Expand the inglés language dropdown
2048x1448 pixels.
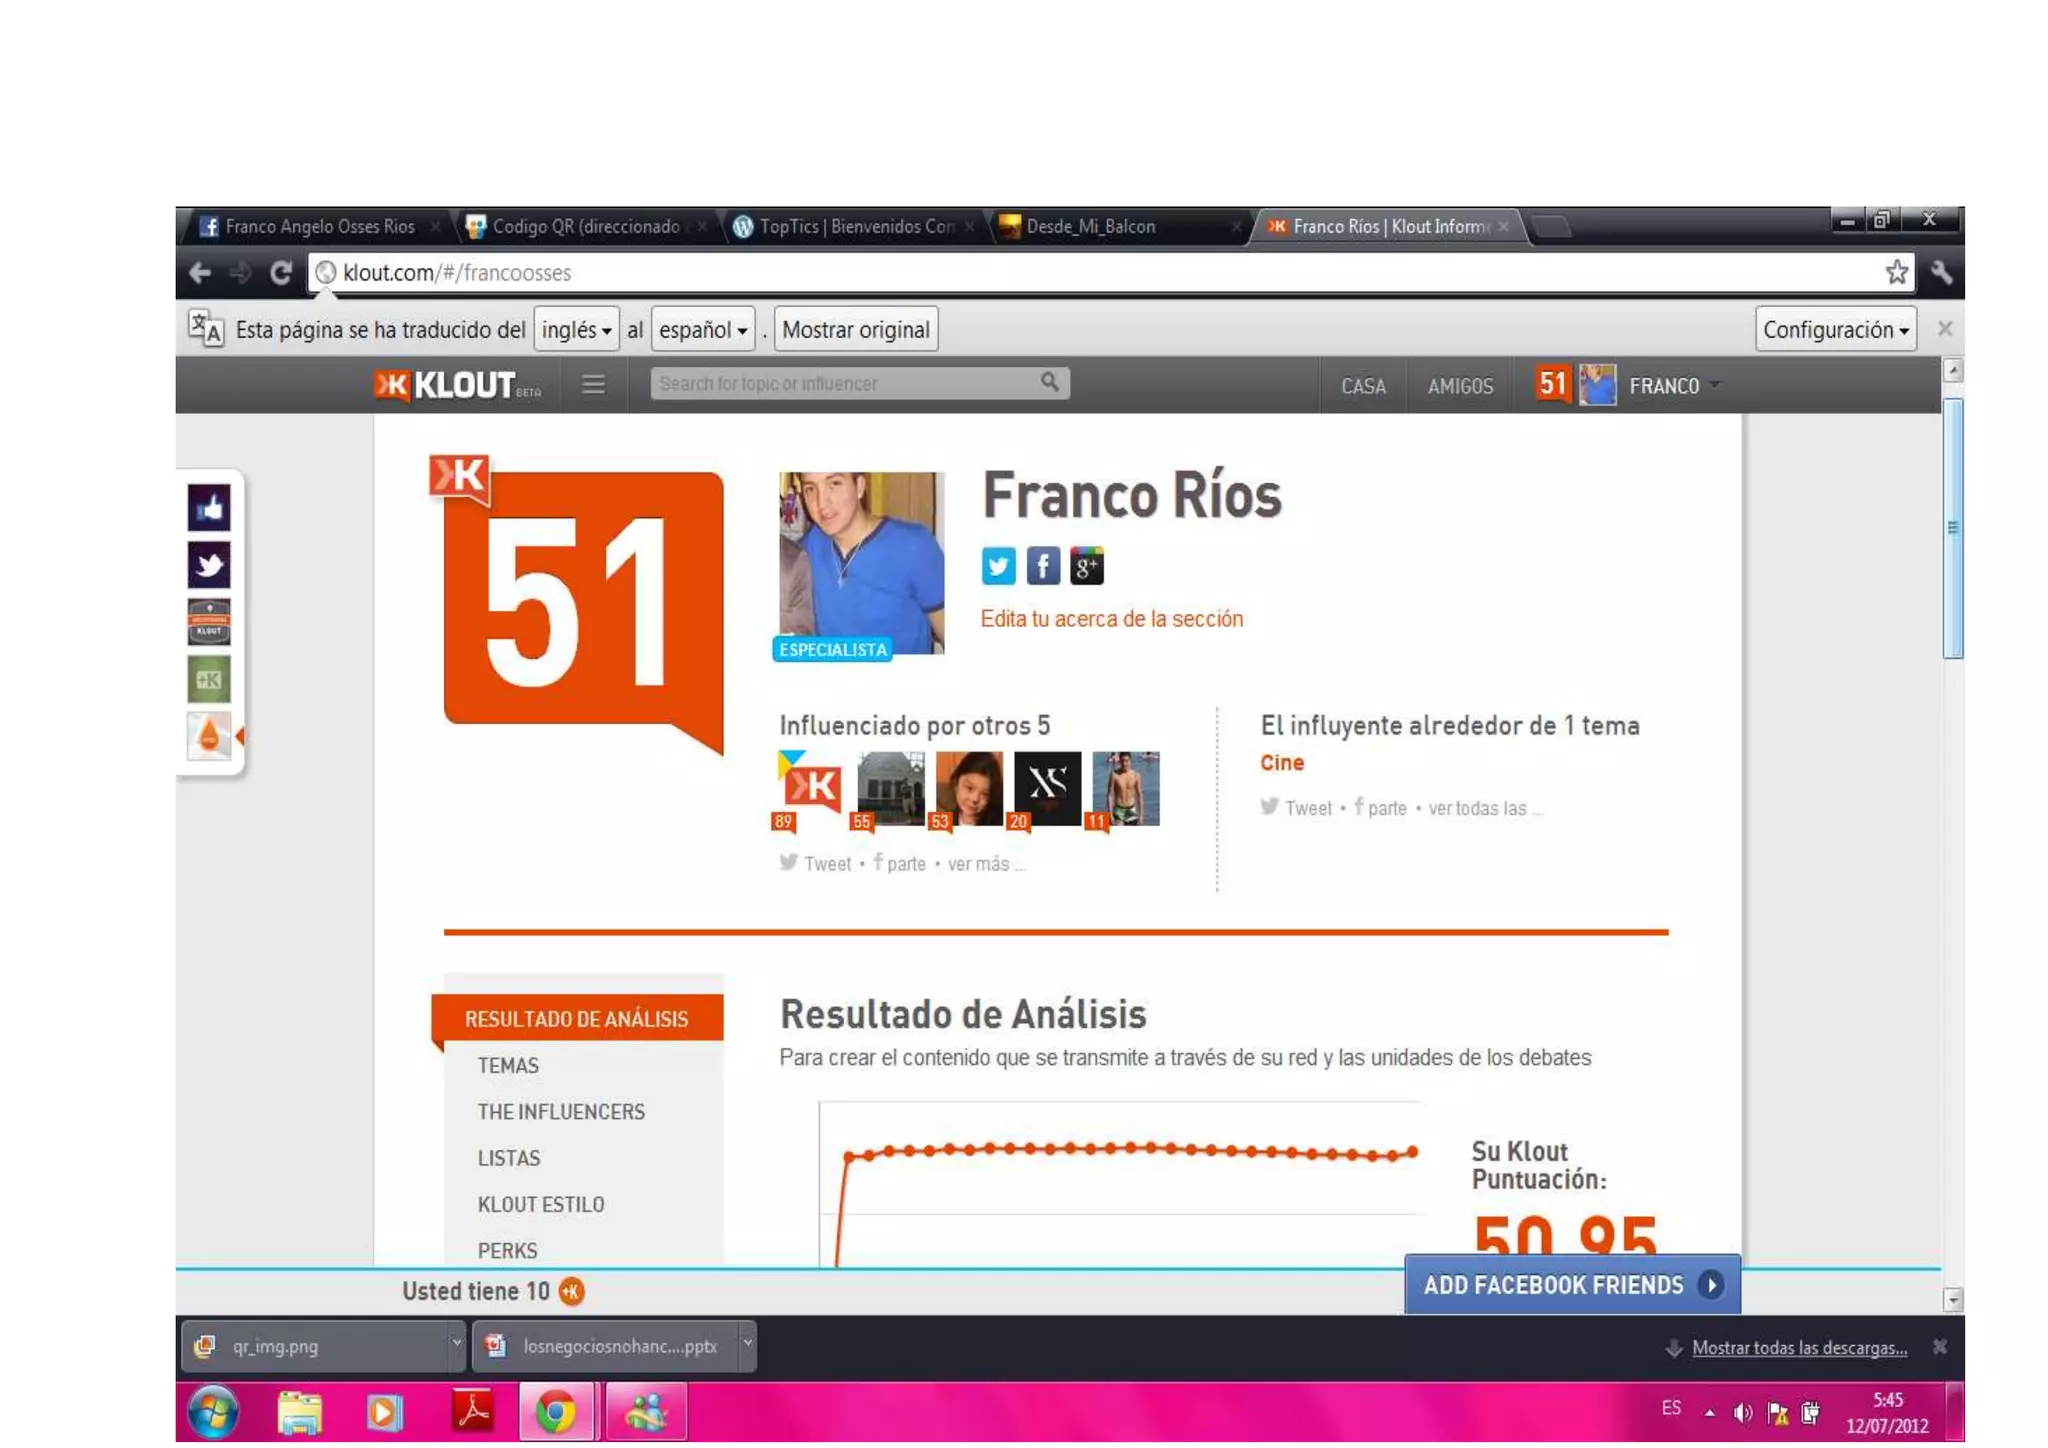click(576, 330)
